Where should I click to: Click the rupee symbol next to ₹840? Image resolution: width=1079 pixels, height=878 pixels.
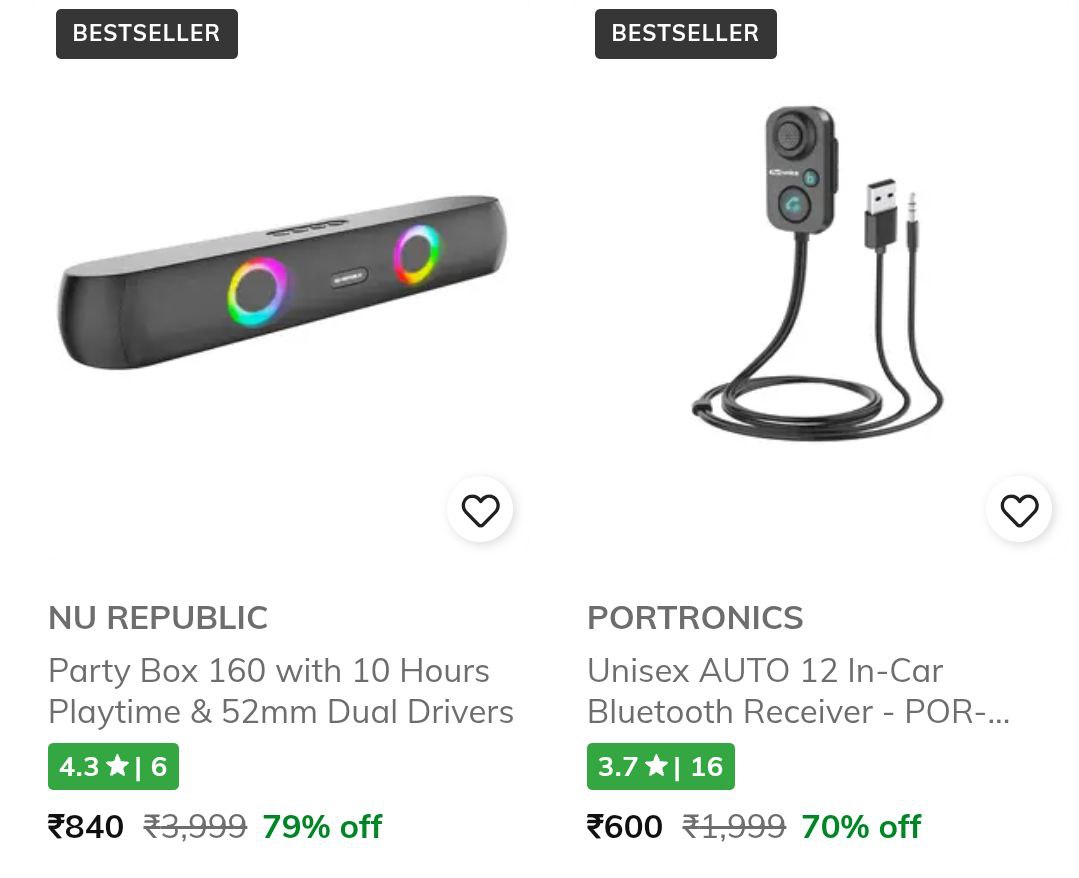coord(56,826)
